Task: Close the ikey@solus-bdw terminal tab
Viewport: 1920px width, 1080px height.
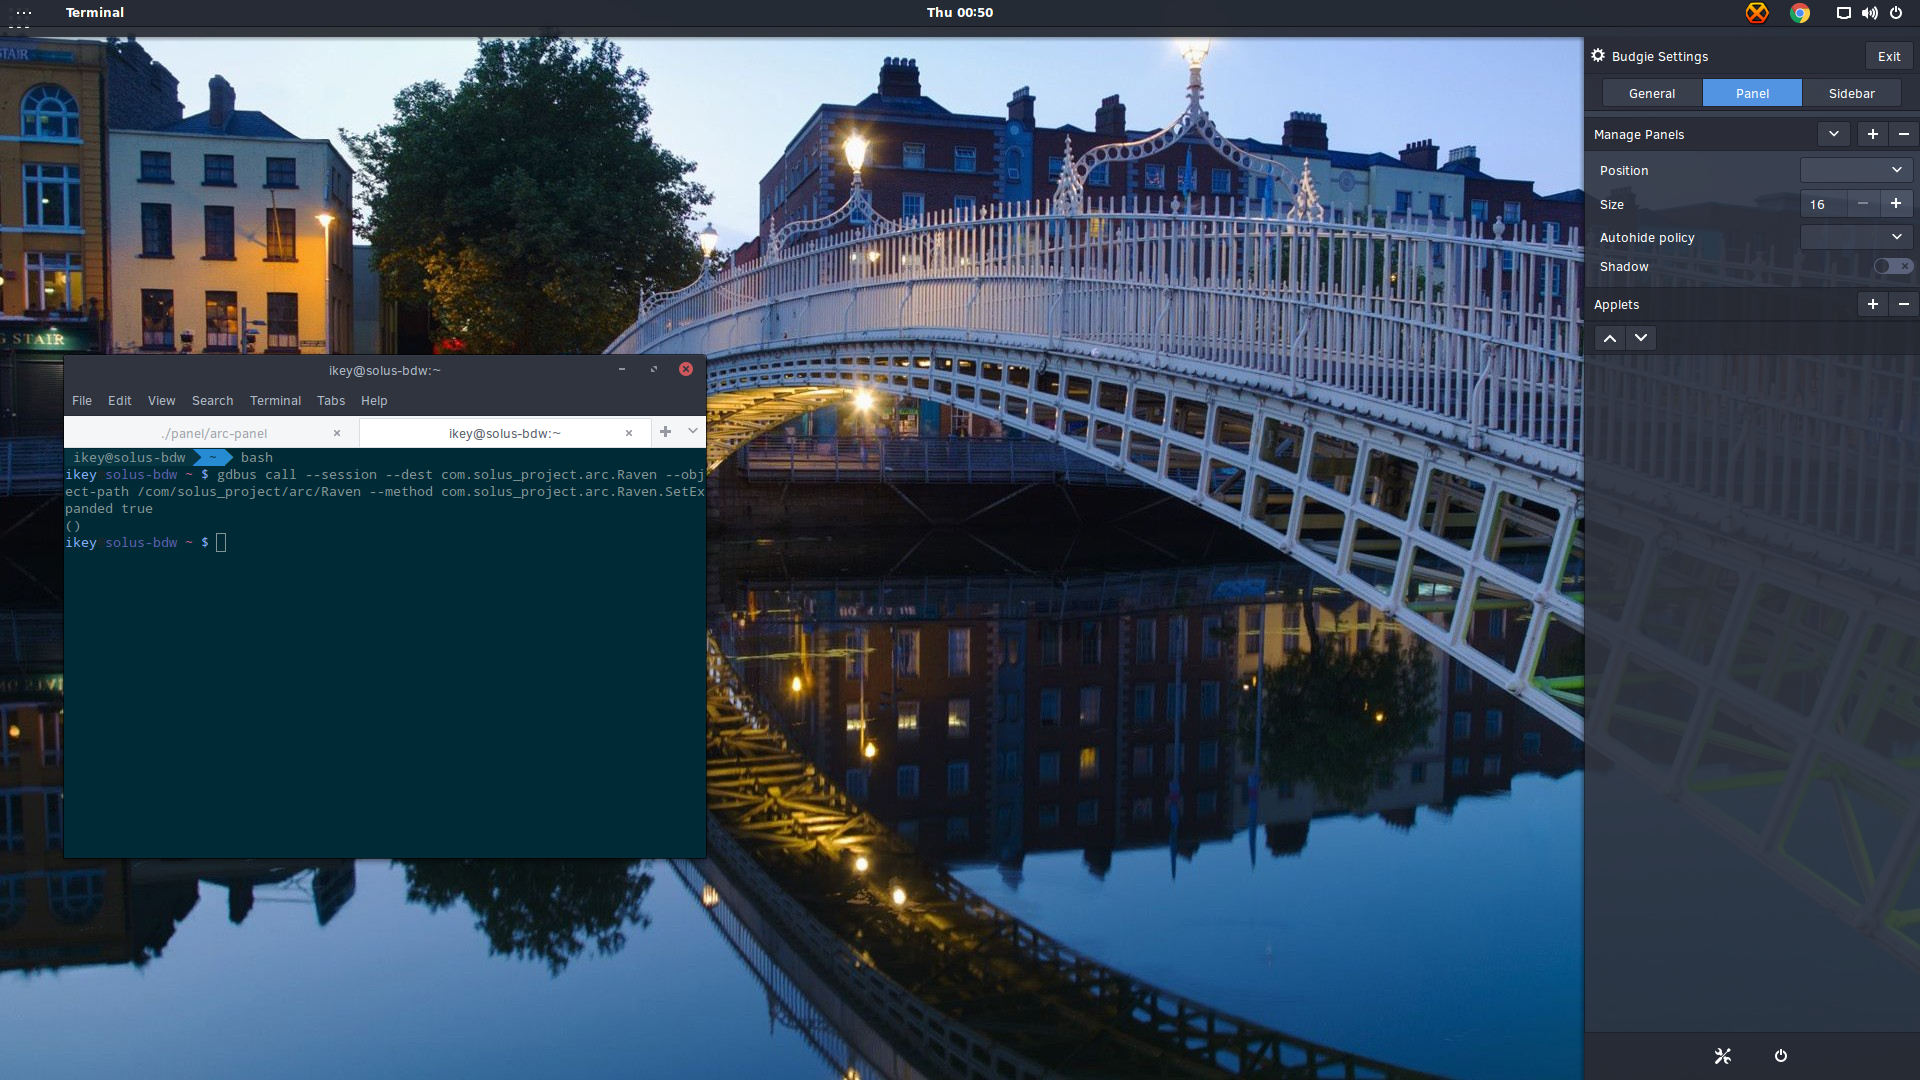Action: [629, 433]
